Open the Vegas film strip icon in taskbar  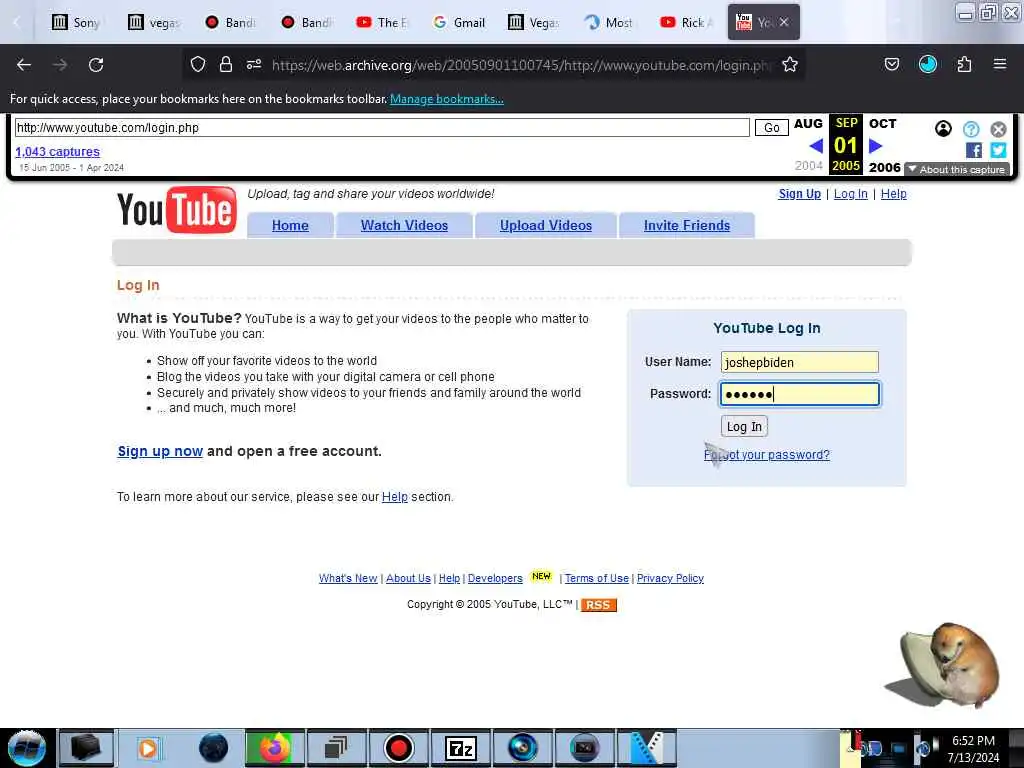pyautogui.click(x=647, y=748)
